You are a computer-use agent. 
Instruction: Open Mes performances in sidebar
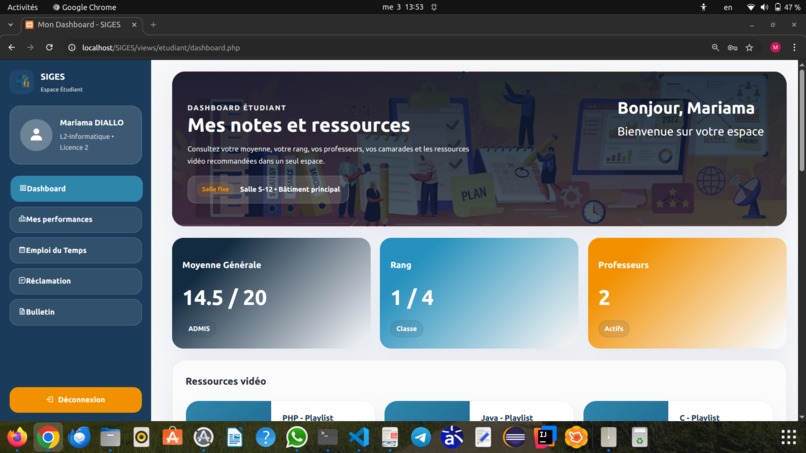tap(76, 220)
